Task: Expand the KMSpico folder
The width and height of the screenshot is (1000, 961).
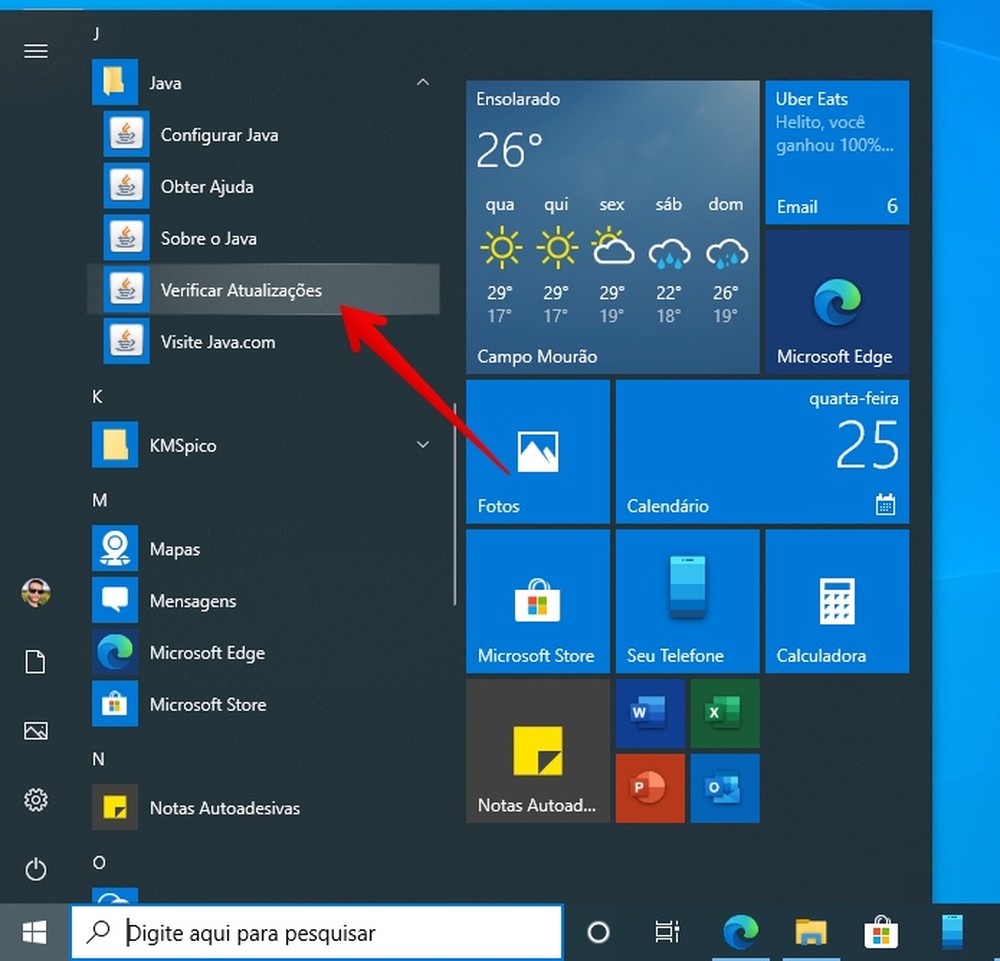Action: coord(423,445)
